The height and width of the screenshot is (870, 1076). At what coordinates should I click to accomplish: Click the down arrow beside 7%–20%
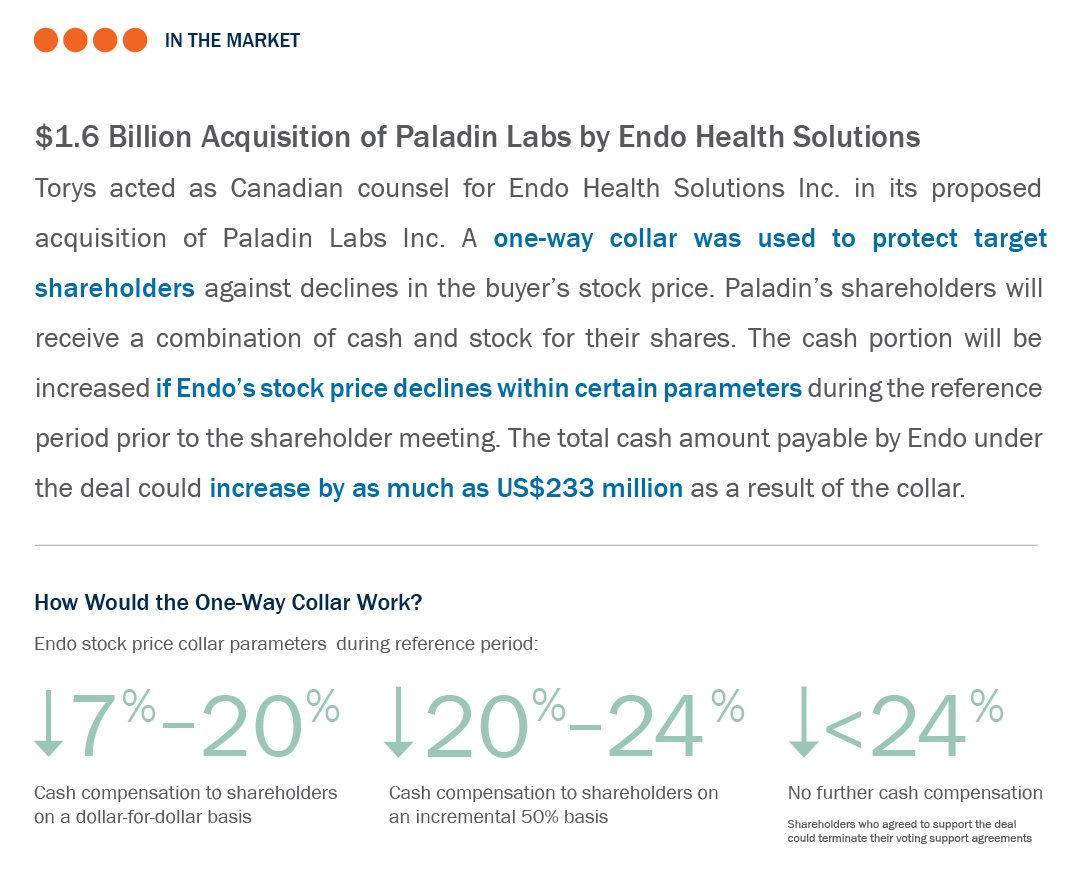(x=49, y=723)
